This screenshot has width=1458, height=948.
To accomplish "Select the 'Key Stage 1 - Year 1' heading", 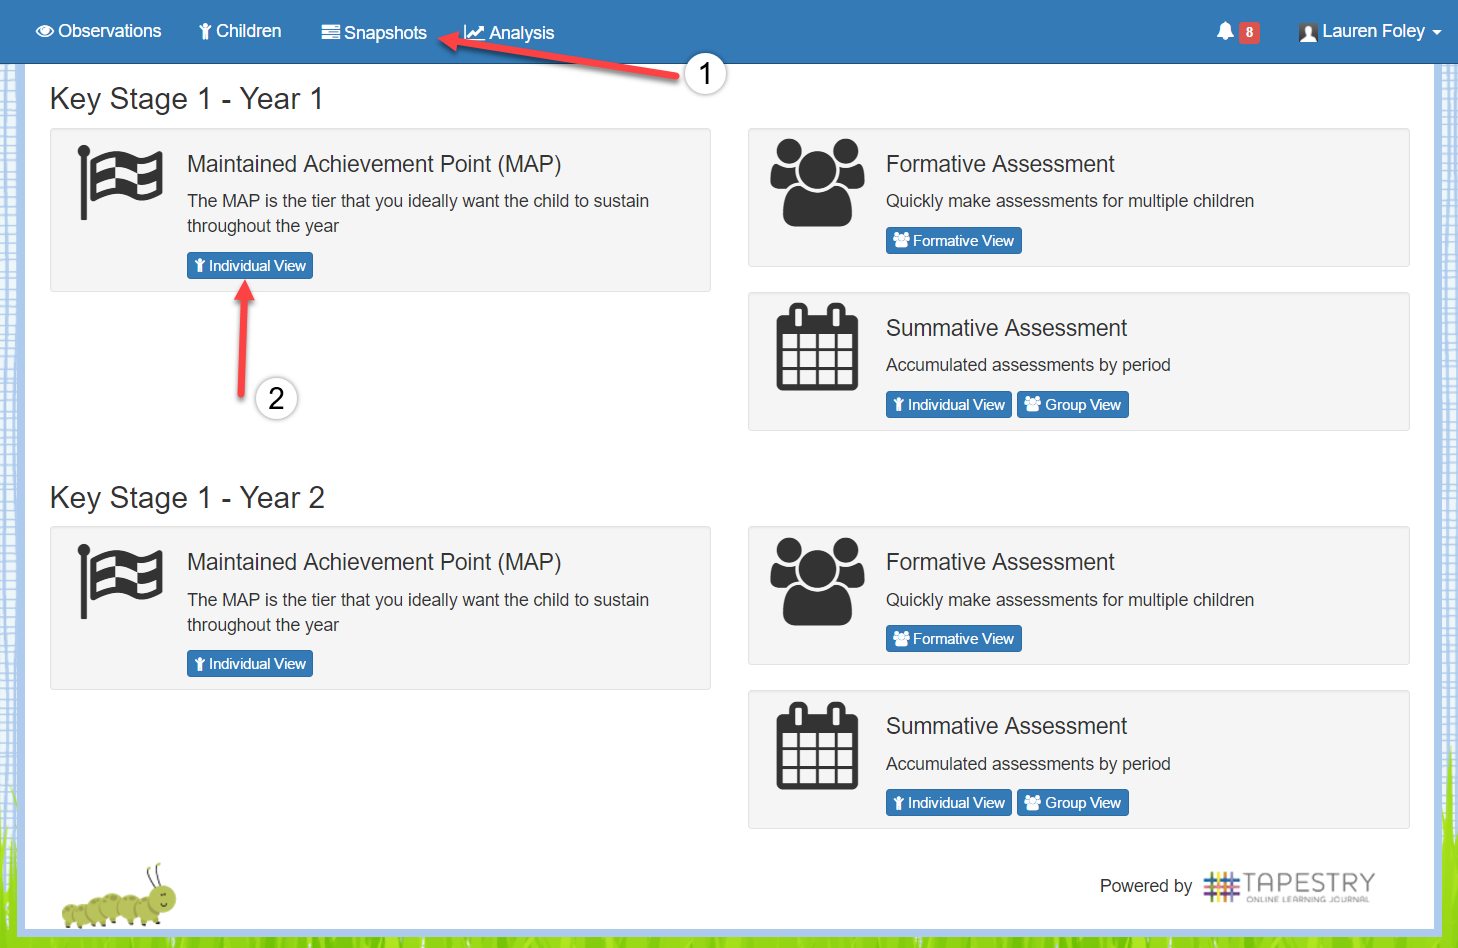I will tap(186, 99).
